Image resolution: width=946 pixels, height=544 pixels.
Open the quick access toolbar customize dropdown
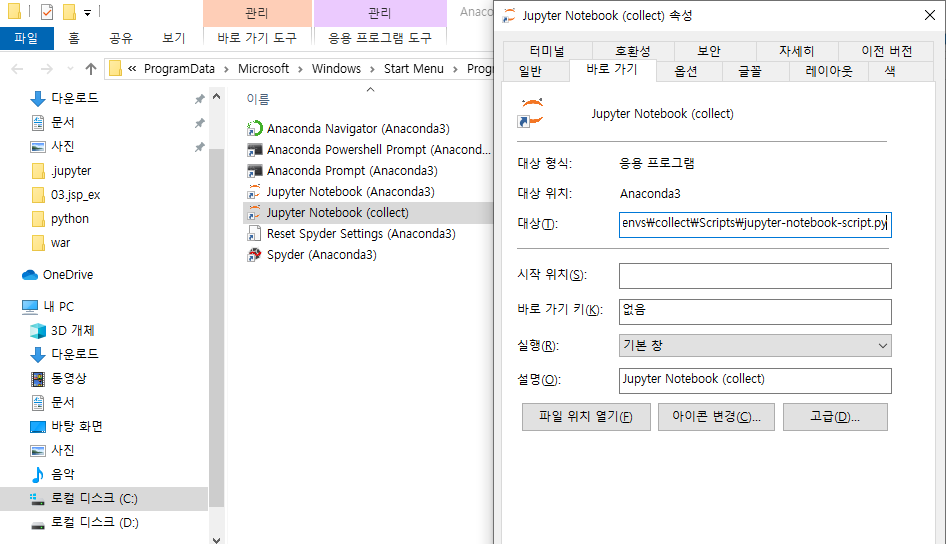87,12
